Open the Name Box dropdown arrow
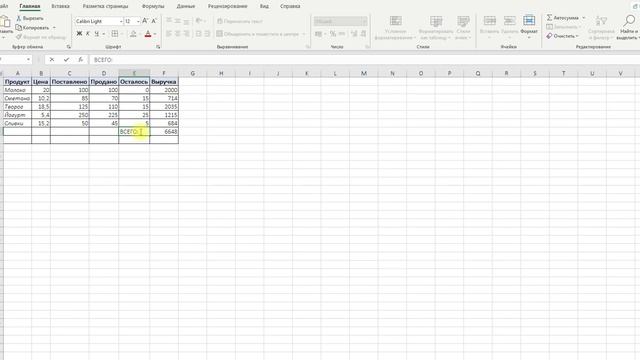Image resolution: width=640 pixels, height=360 pixels. tap(28, 60)
